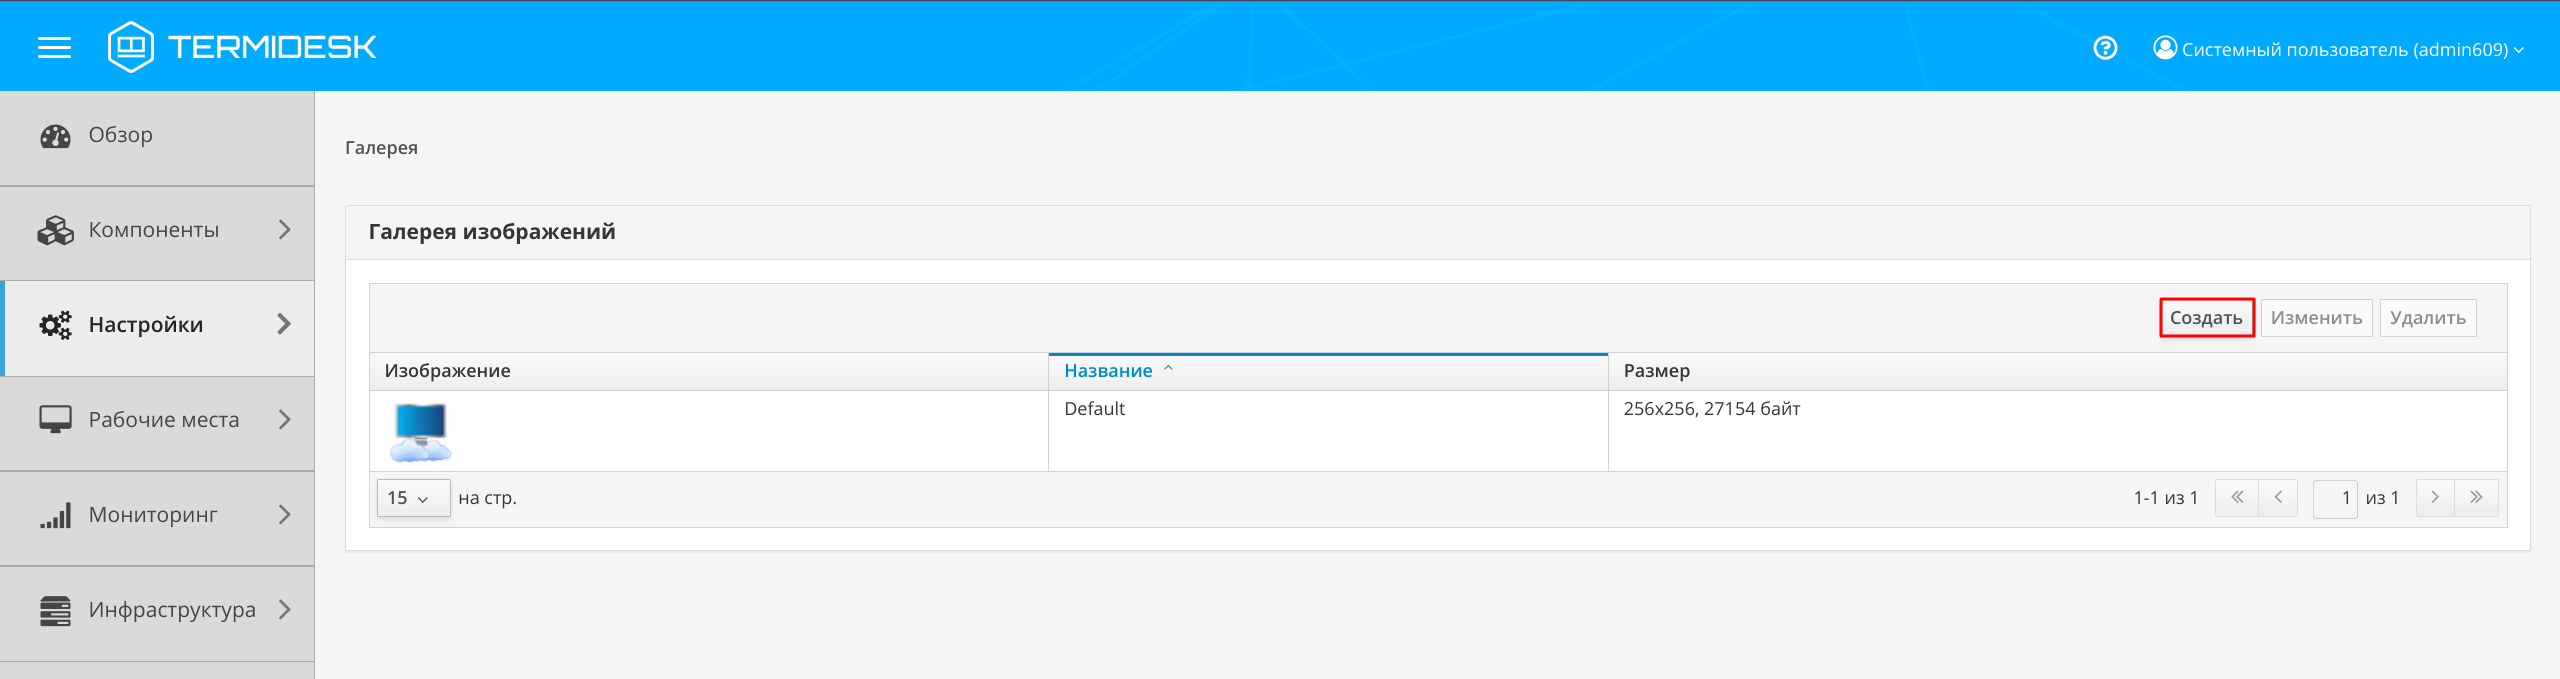The width and height of the screenshot is (2560, 679).
Task: Click the Termidesk logo icon
Action: (x=130, y=47)
